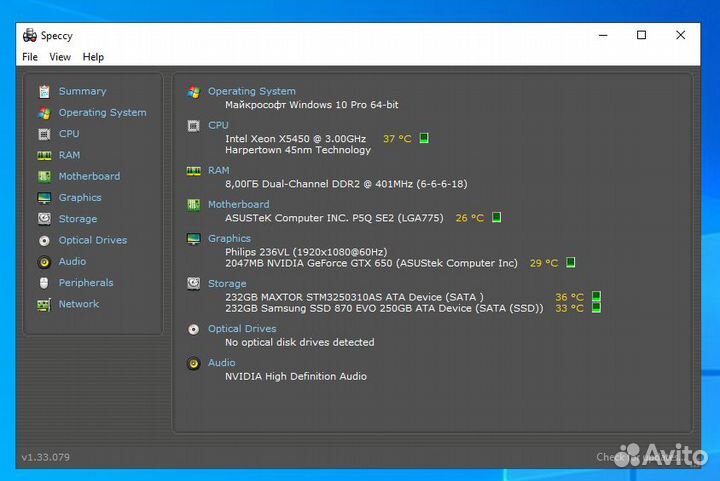
Task: Click NVIDIA High Definition Audio text
Action: click(296, 376)
